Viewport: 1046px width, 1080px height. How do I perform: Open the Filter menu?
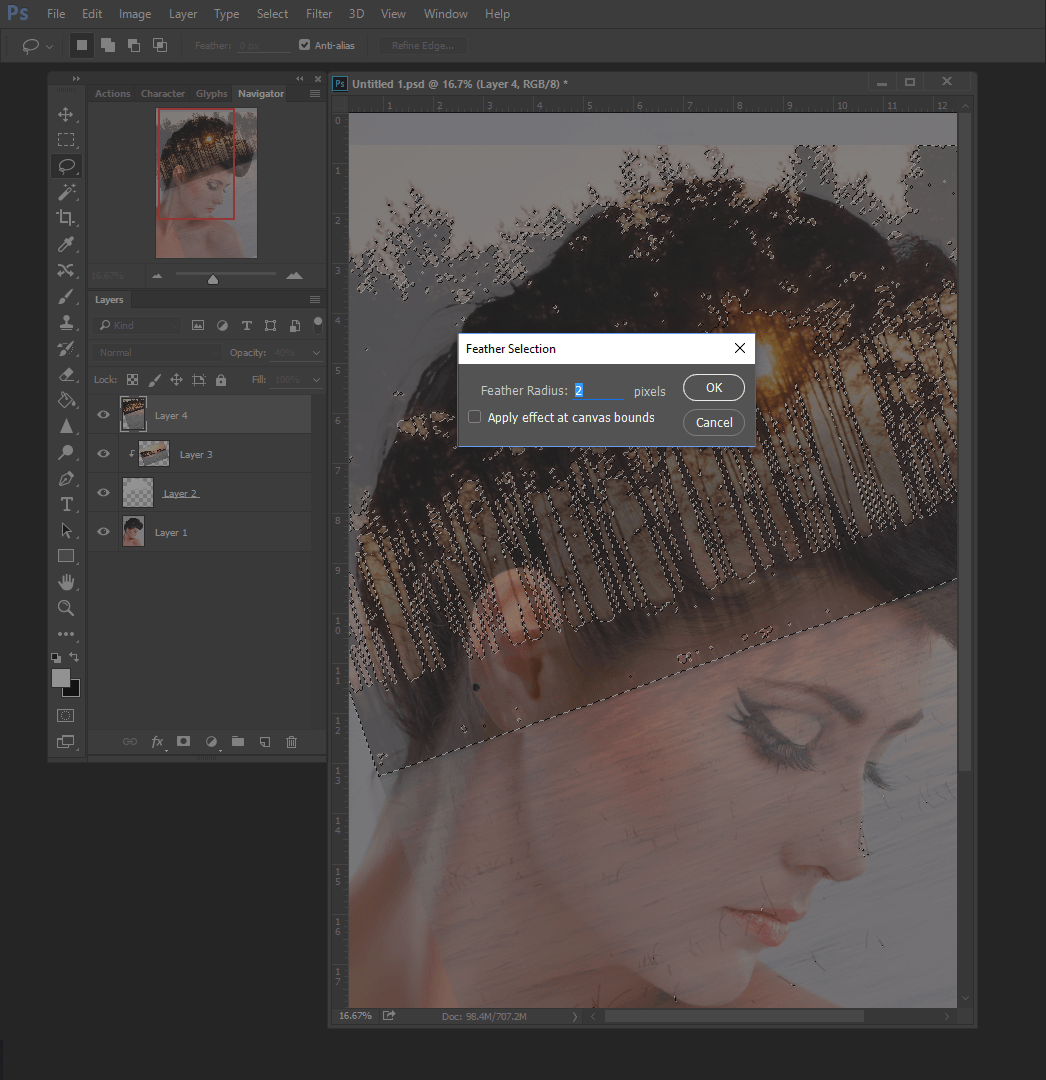pyautogui.click(x=319, y=14)
